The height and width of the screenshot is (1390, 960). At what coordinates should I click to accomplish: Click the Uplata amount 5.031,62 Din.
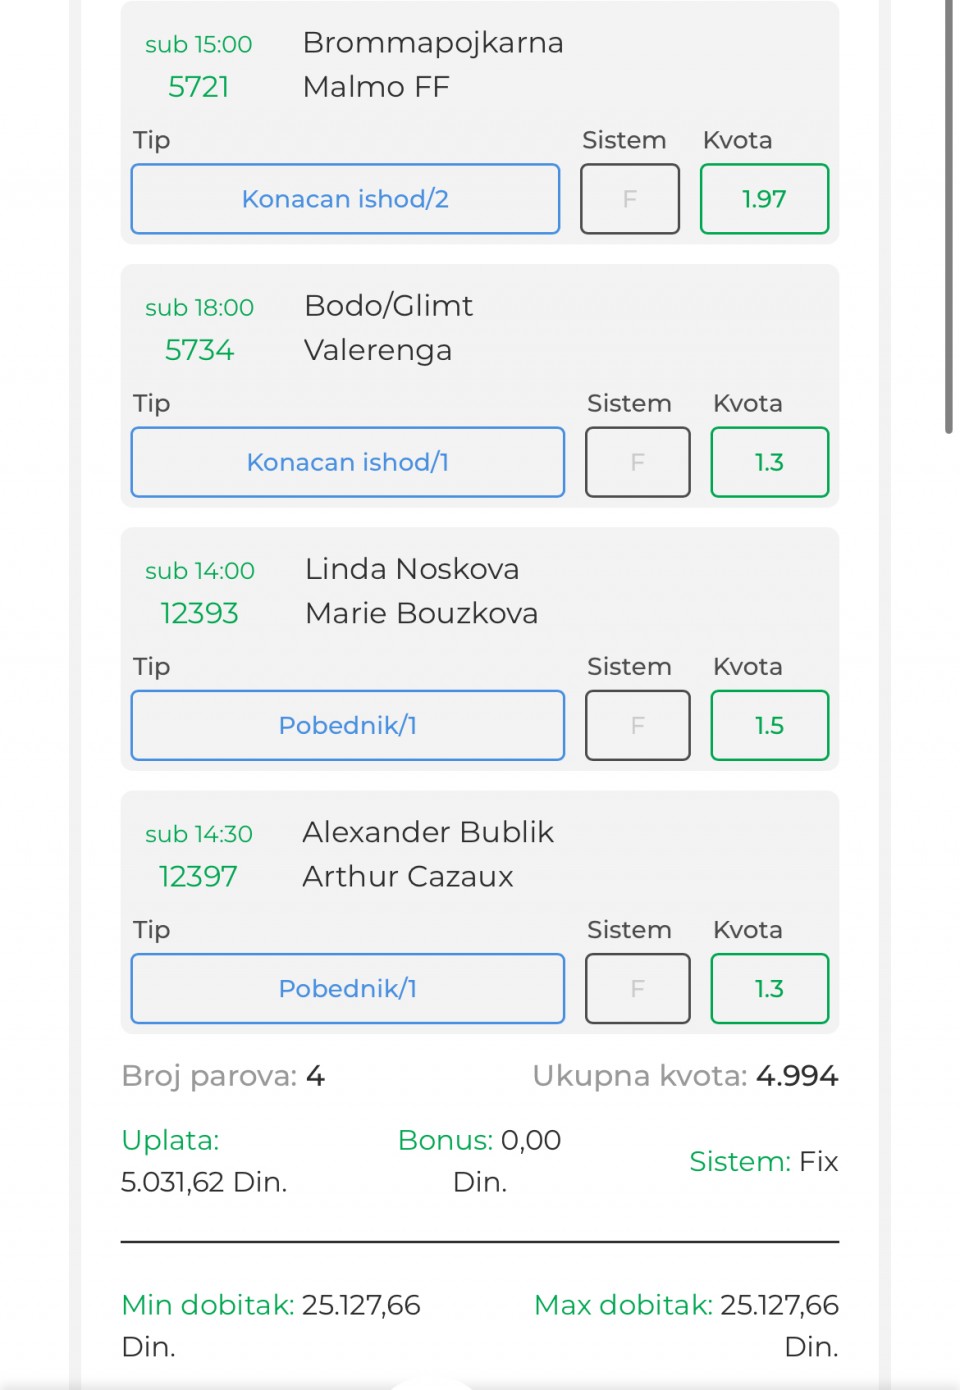[x=204, y=1182]
